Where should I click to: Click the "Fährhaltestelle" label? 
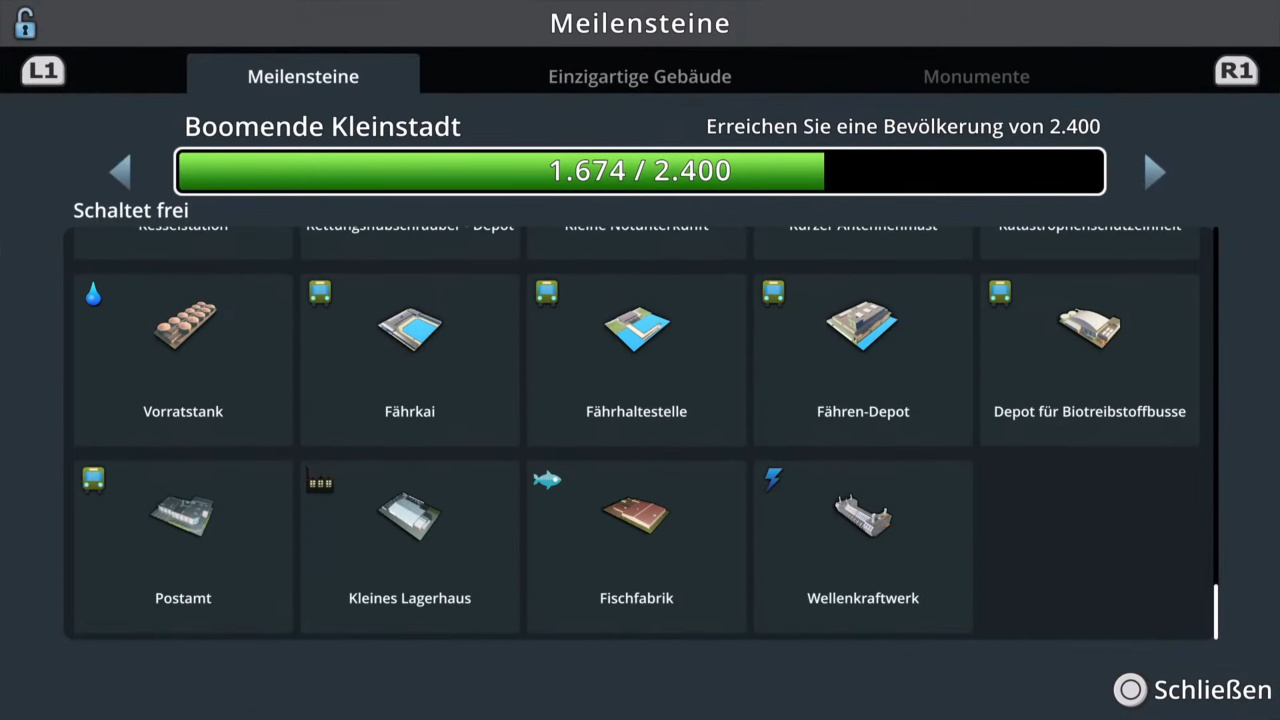(637, 411)
